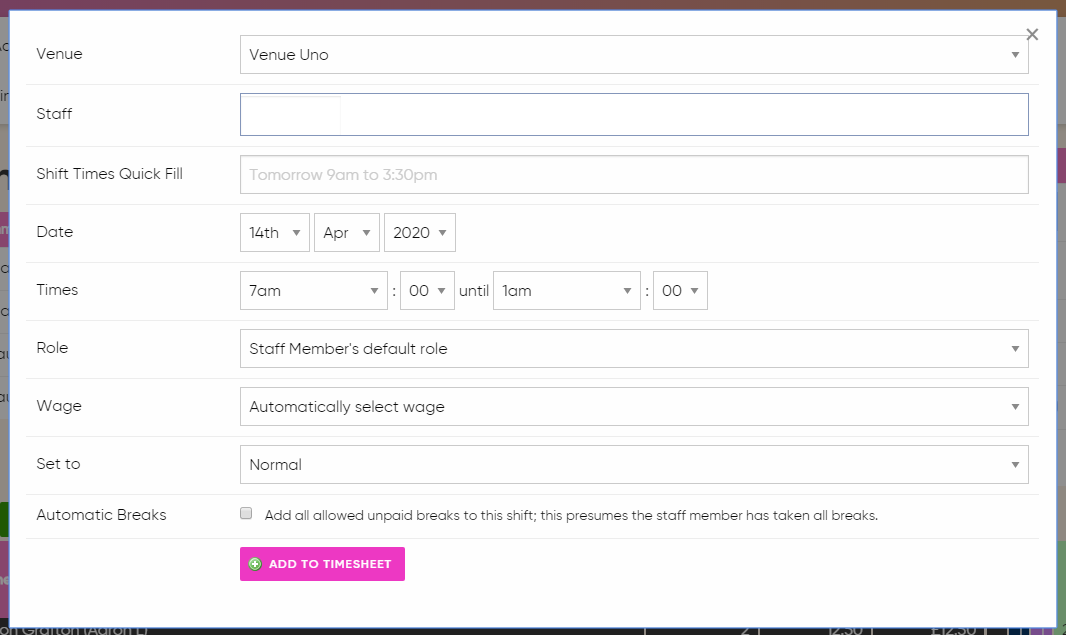Image resolution: width=1066 pixels, height=635 pixels.
Task: Open the month dropdown showing Apr
Action: click(x=347, y=233)
